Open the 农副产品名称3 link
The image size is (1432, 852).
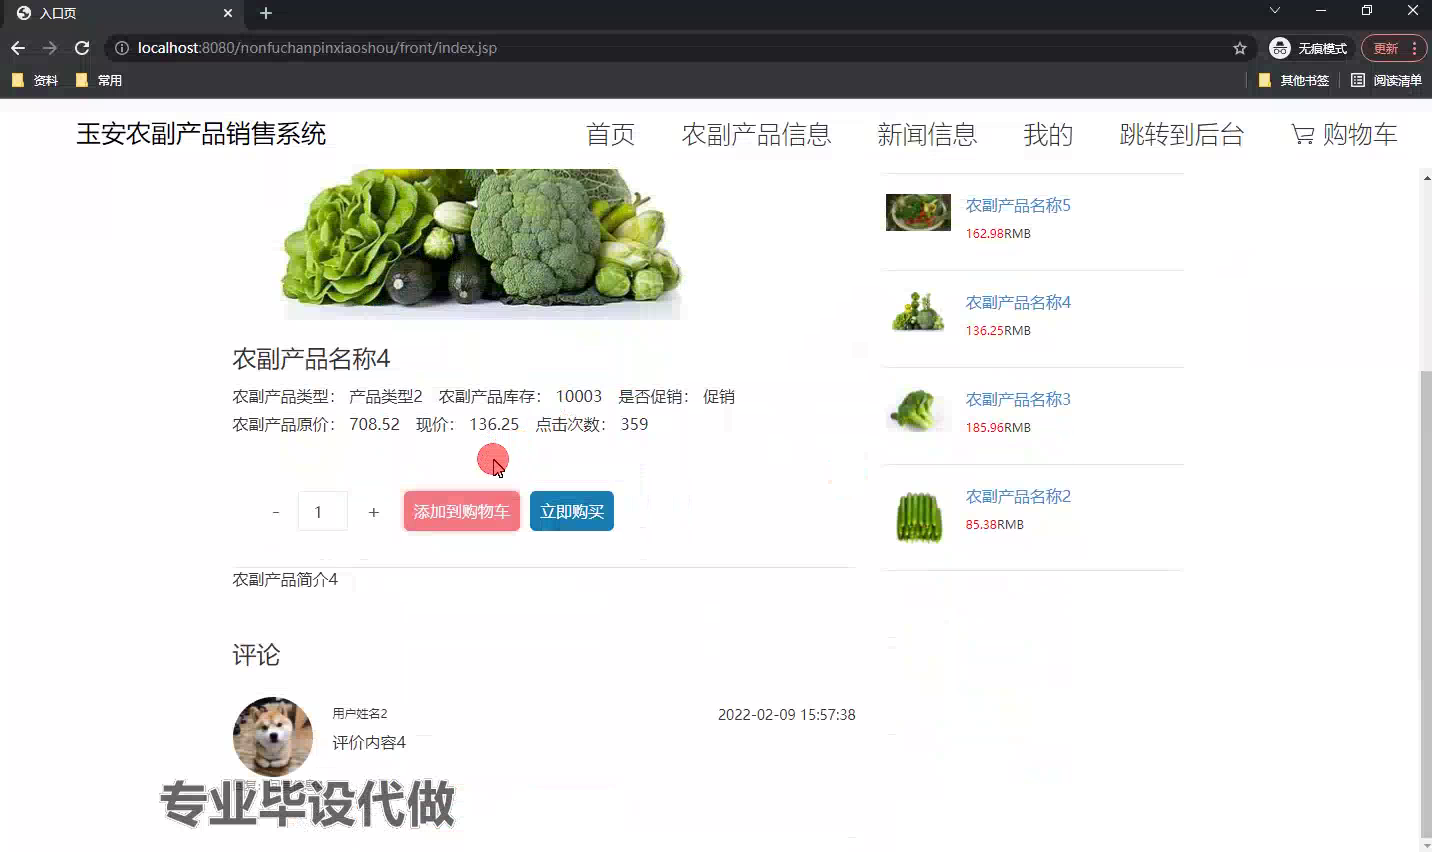1018,399
